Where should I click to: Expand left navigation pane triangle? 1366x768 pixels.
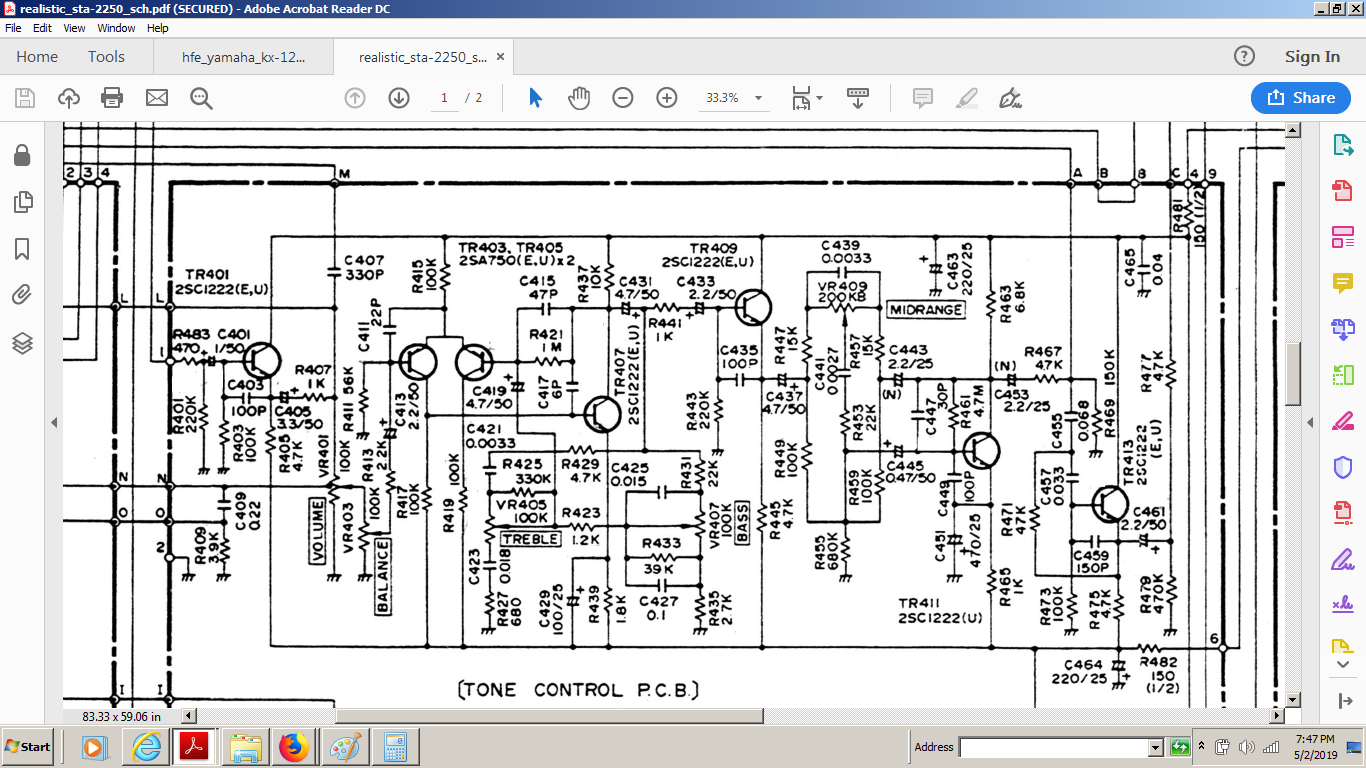click(x=53, y=423)
